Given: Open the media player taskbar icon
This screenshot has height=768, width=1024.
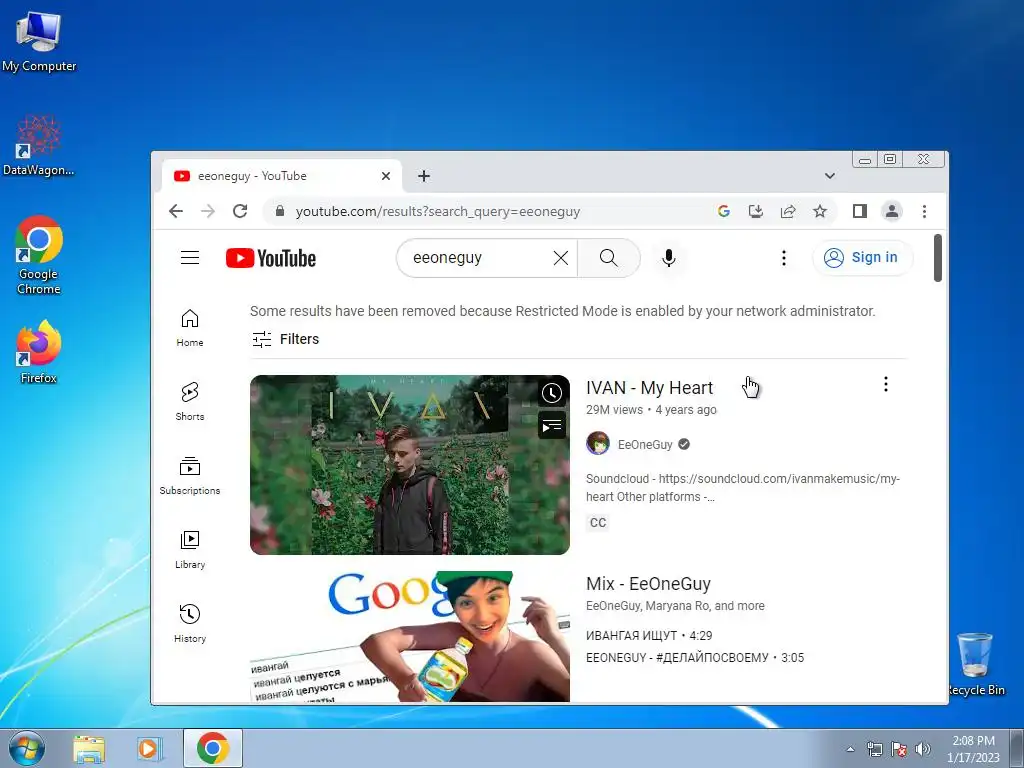Looking at the screenshot, I should coord(148,748).
